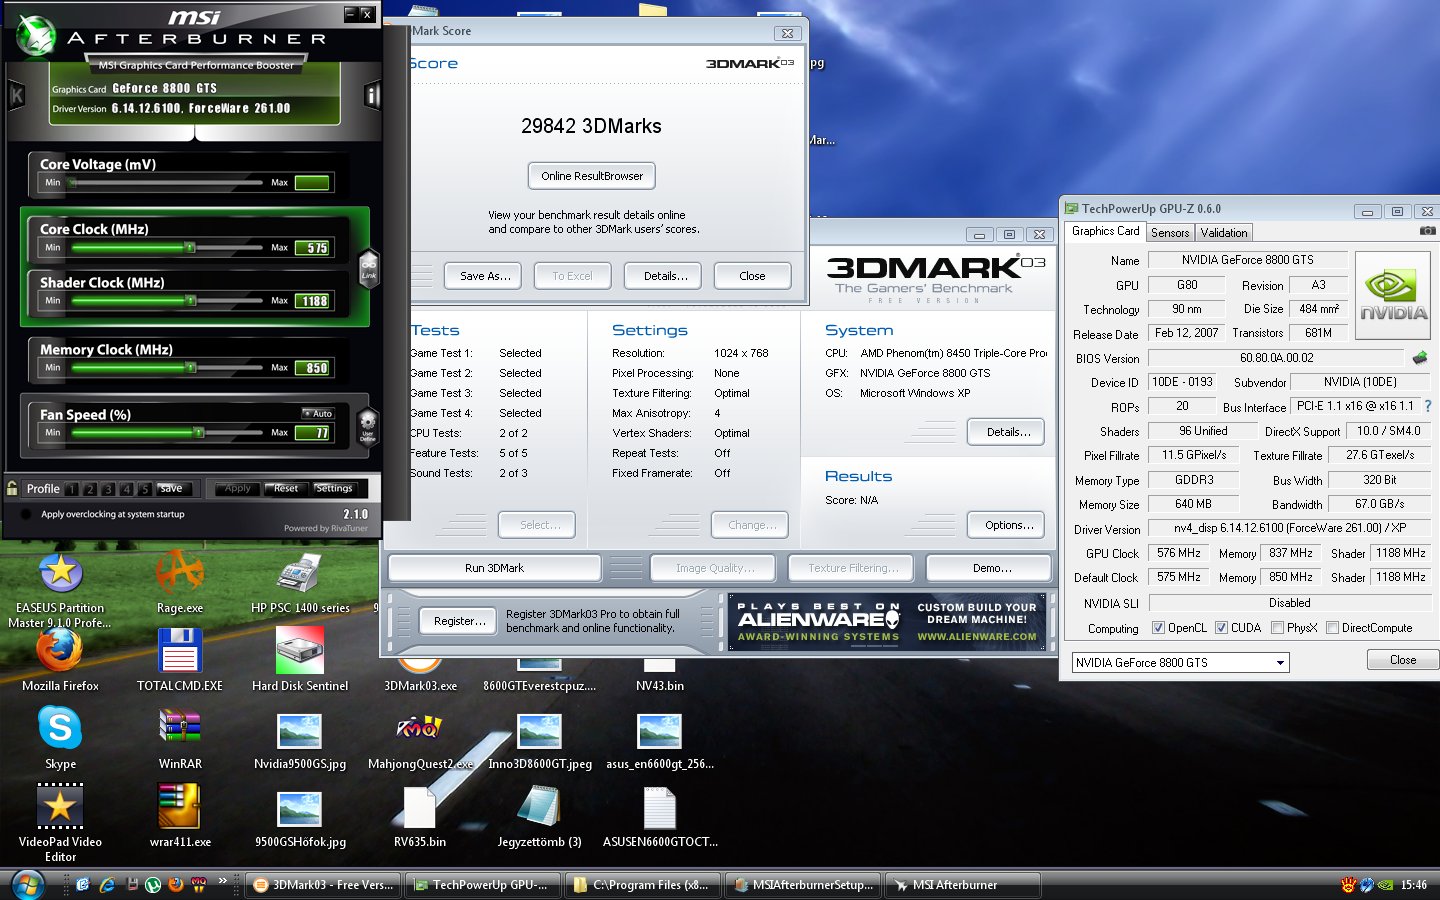This screenshot has width=1440, height=900.
Task: Click the Demo button in 3DMark03
Action: click(991, 568)
